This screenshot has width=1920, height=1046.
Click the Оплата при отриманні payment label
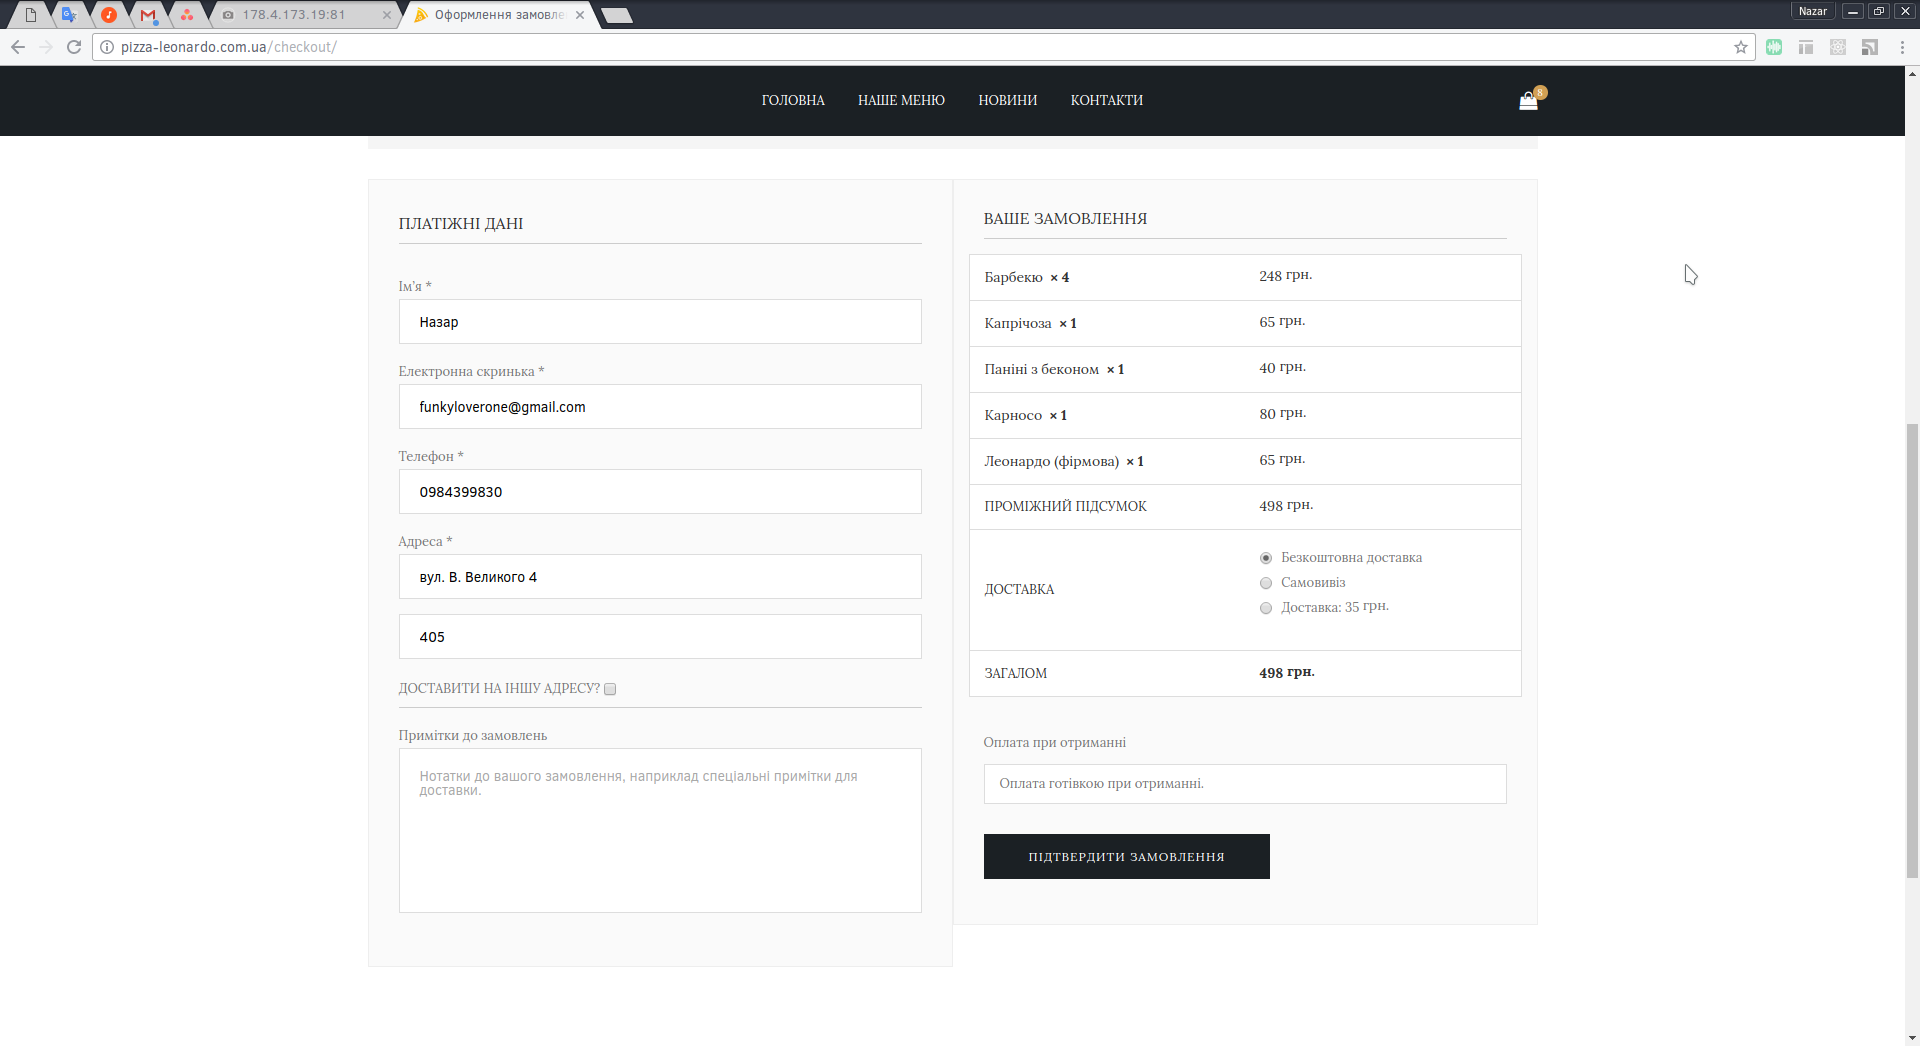pyautogui.click(x=1055, y=743)
